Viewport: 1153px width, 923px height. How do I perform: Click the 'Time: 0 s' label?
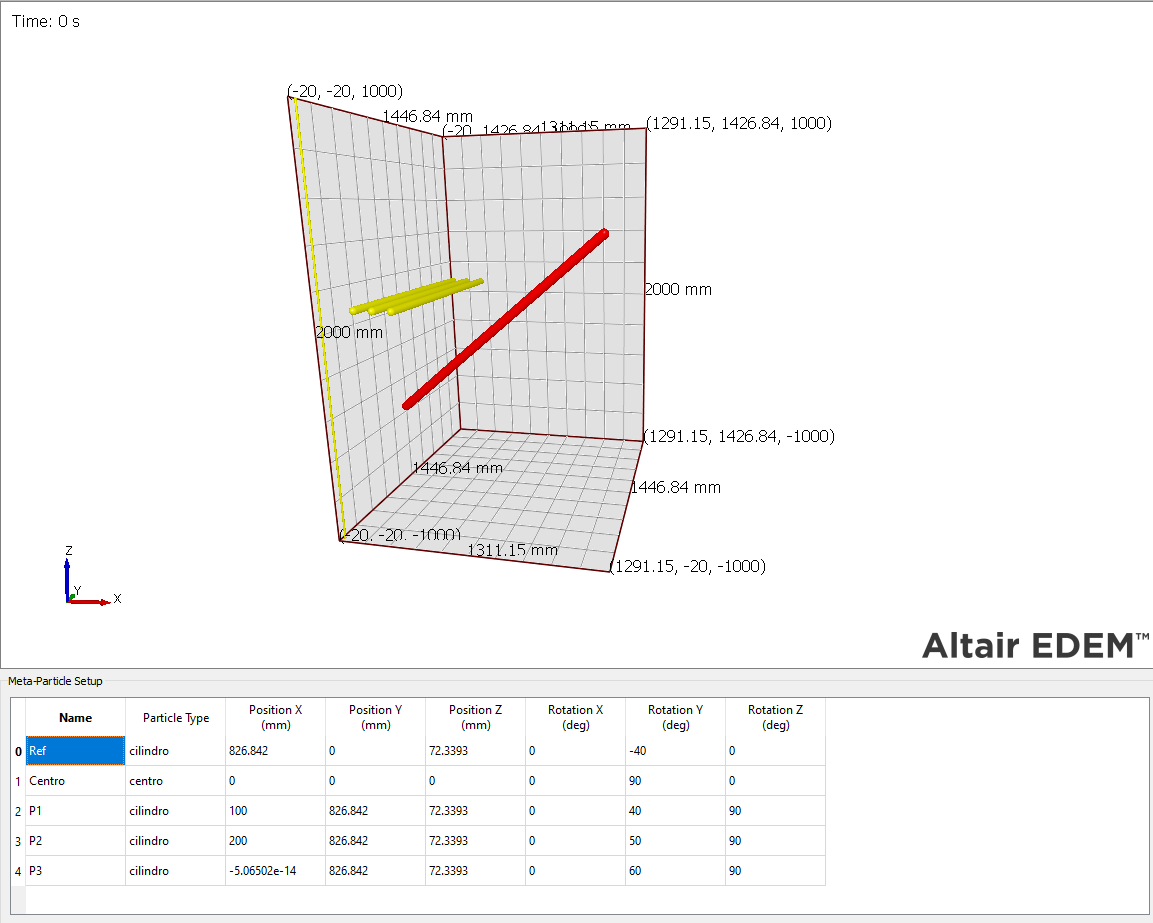tap(46, 21)
